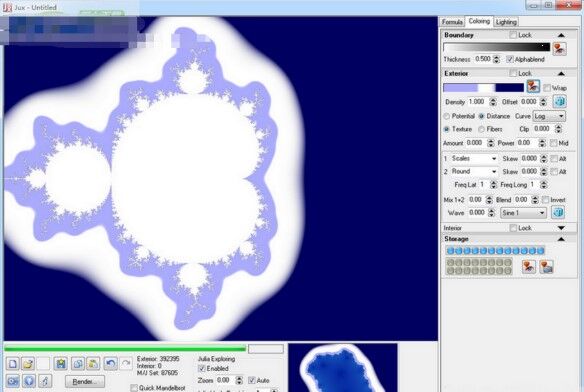
Task: Click the Render... button
Action: [x=85, y=382]
